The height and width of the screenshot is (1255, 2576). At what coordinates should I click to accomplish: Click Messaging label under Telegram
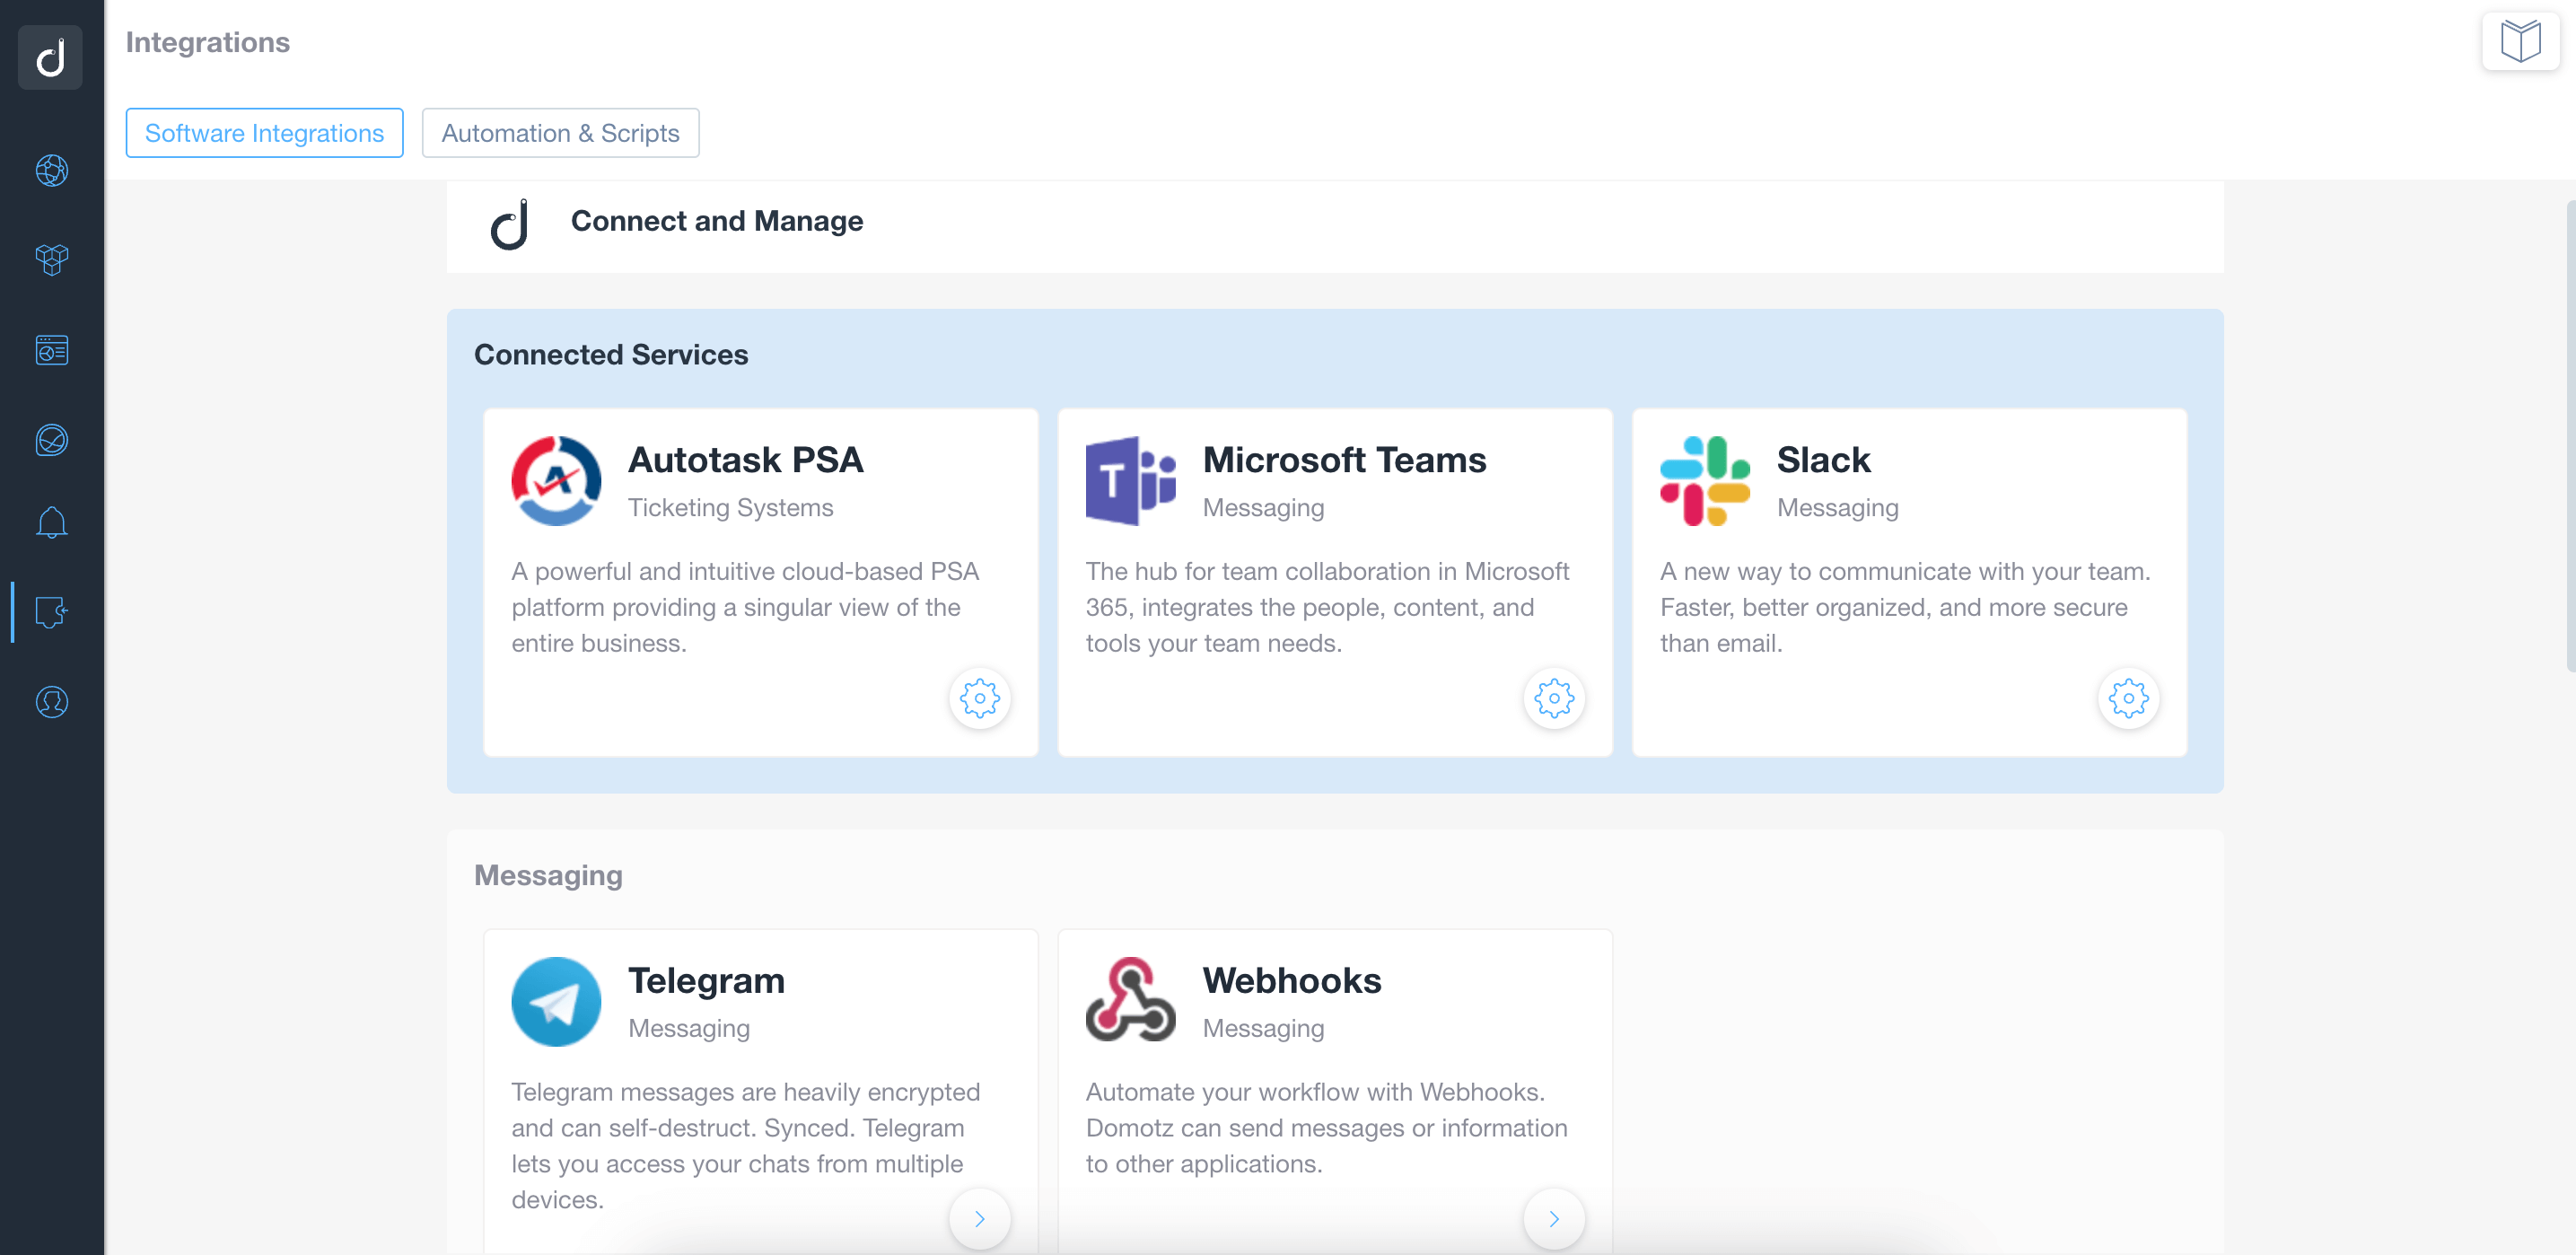pyautogui.click(x=689, y=1028)
